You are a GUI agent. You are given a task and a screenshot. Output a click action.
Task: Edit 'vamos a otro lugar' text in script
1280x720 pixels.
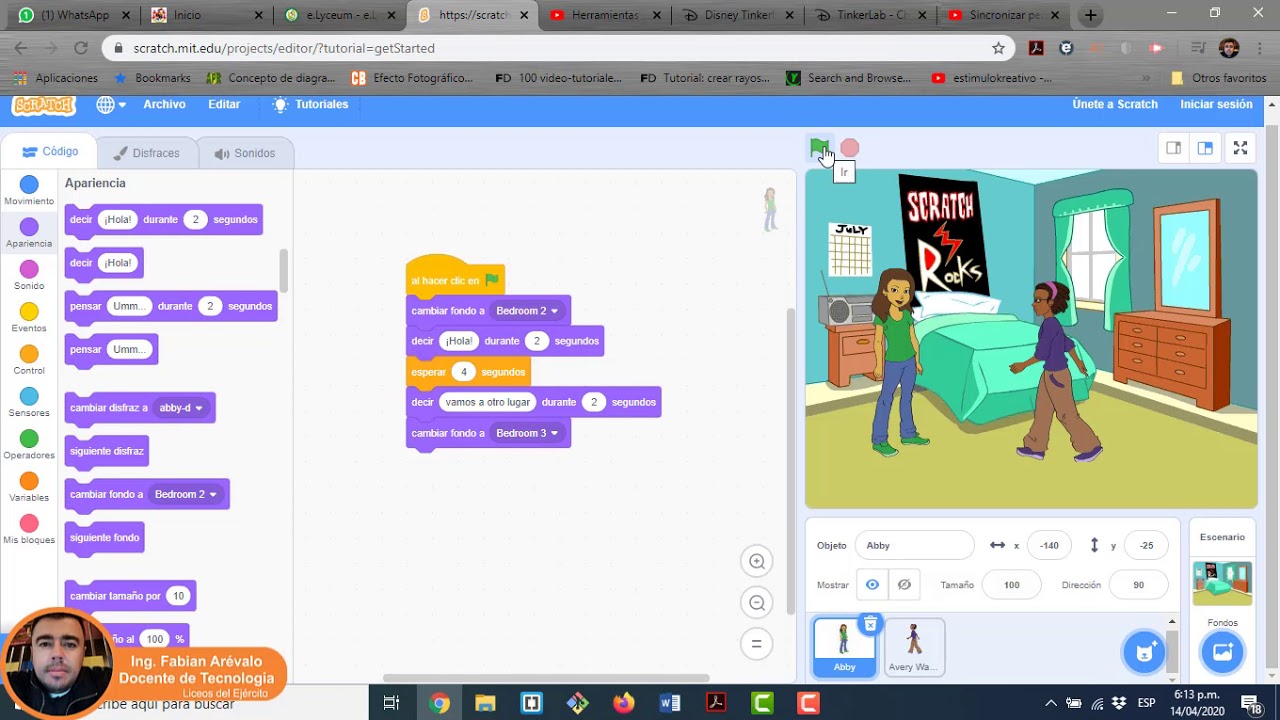click(x=487, y=402)
